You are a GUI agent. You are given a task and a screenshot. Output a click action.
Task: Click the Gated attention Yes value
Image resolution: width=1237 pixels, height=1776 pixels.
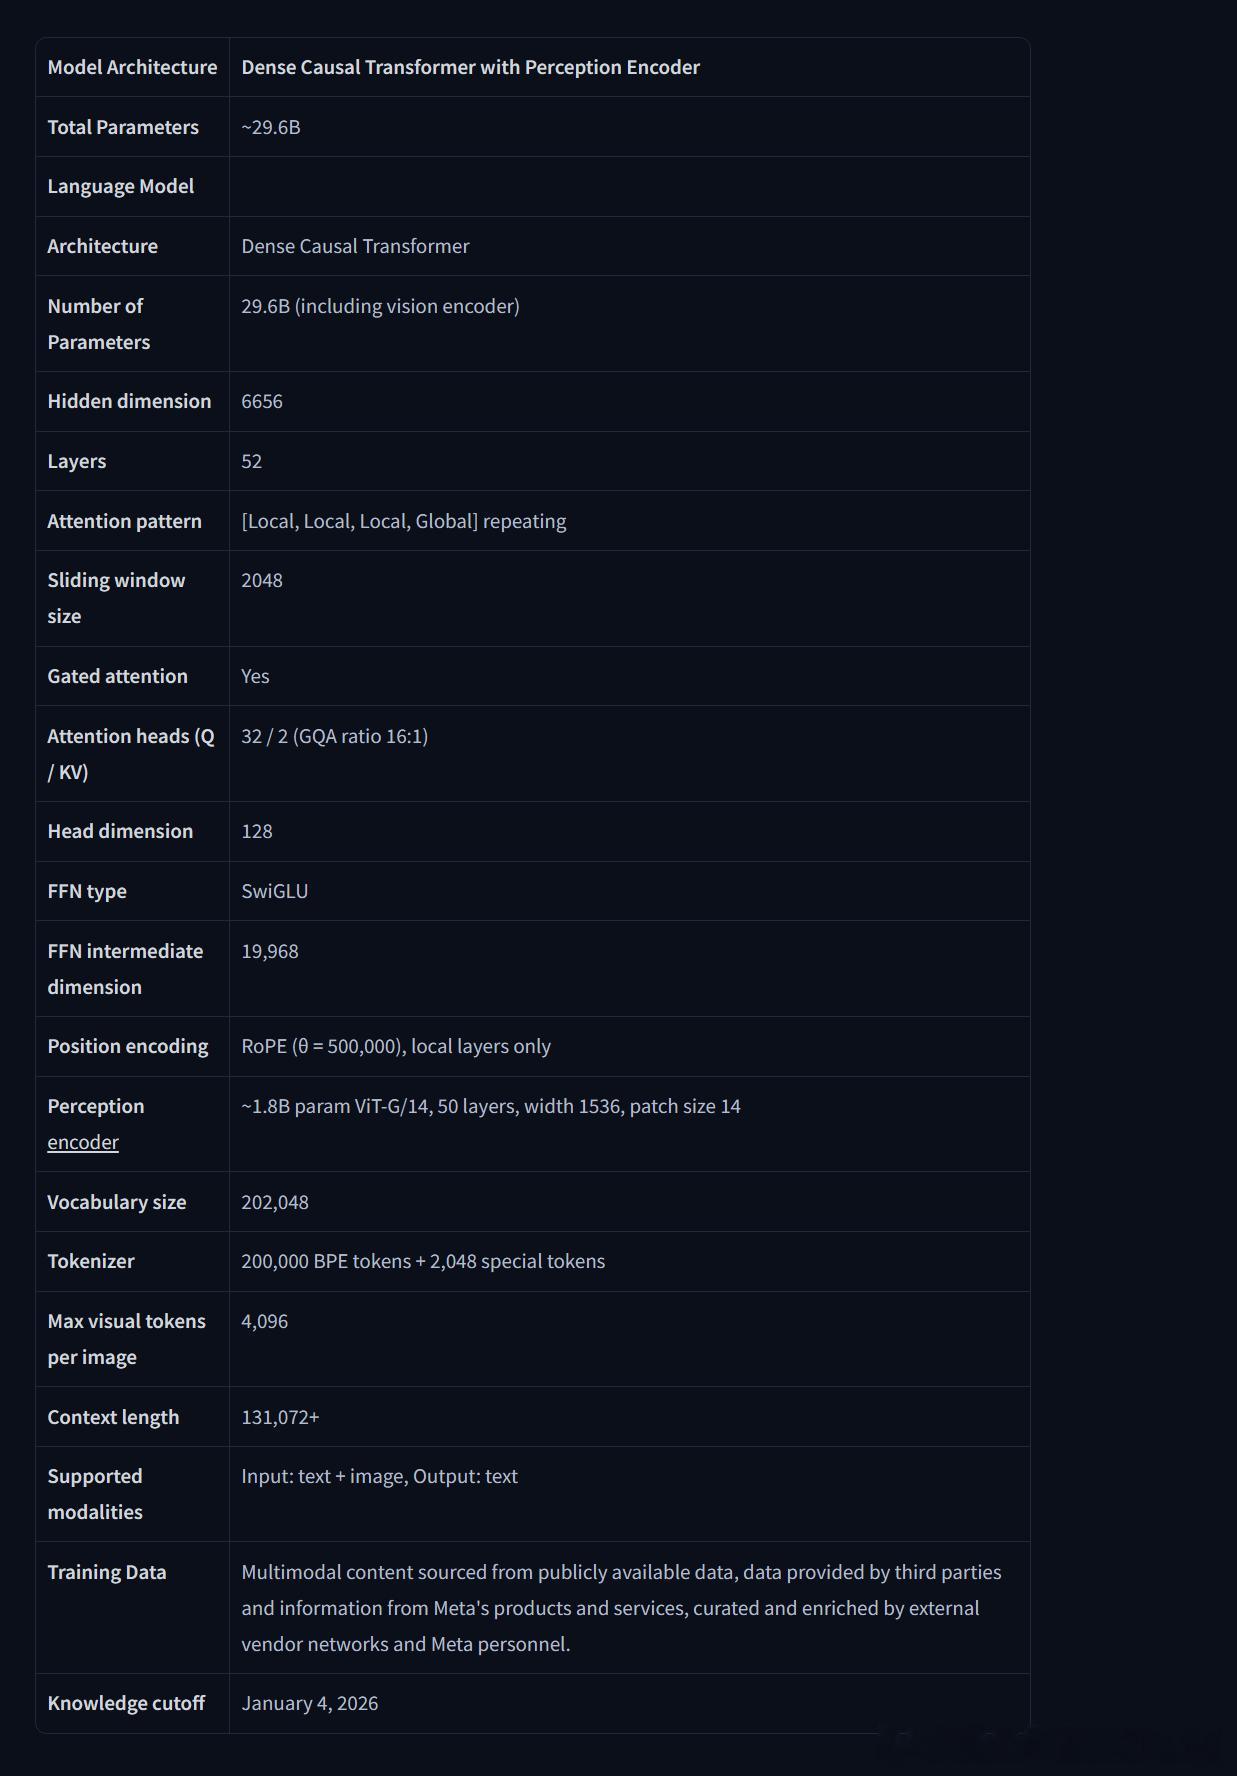(255, 676)
